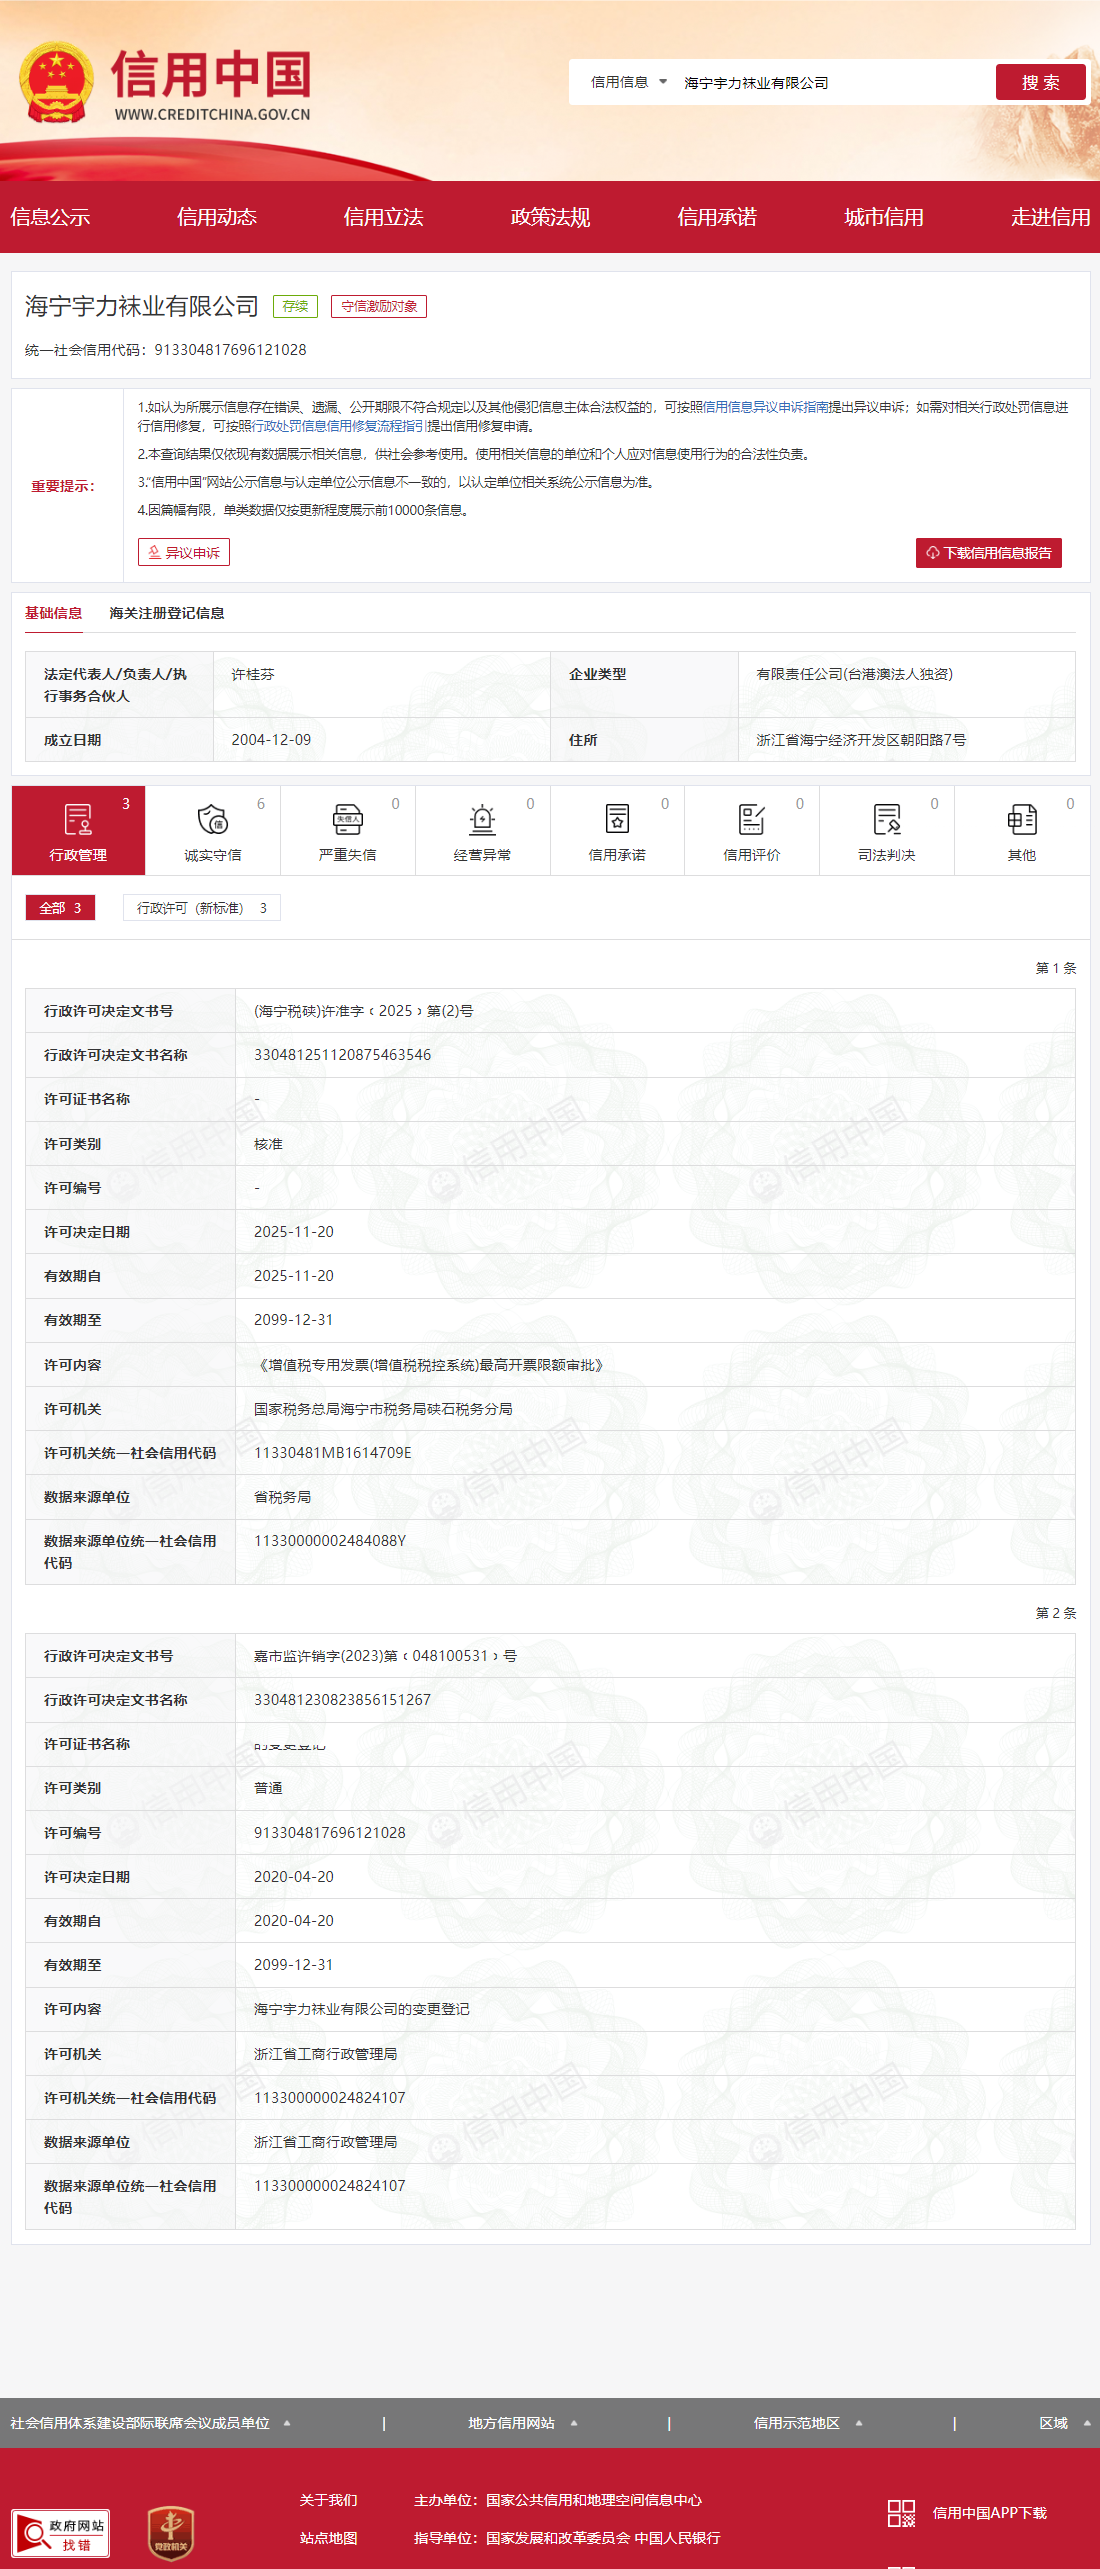Open the 信用中国APP下载 link
This screenshot has height=2569, width=1100.
coord(989,2513)
